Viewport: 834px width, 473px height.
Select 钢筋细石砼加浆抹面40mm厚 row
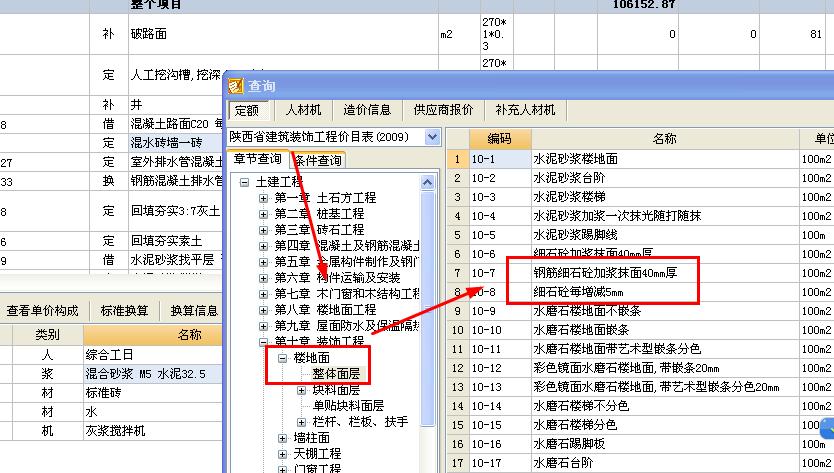coord(638,273)
